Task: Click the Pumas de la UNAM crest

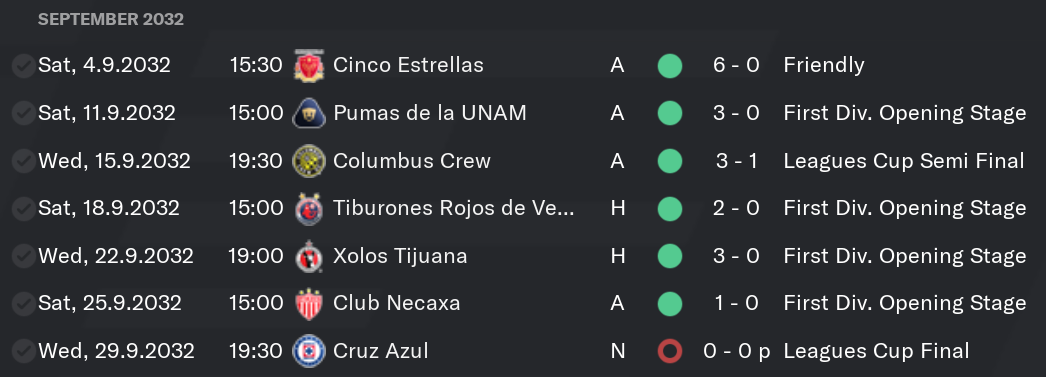Action: [309, 113]
